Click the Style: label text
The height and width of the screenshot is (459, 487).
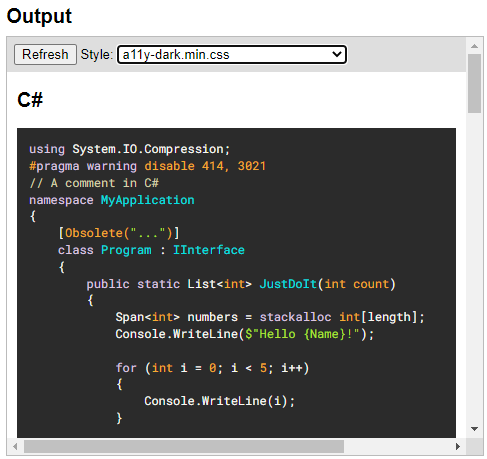[97, 54]
